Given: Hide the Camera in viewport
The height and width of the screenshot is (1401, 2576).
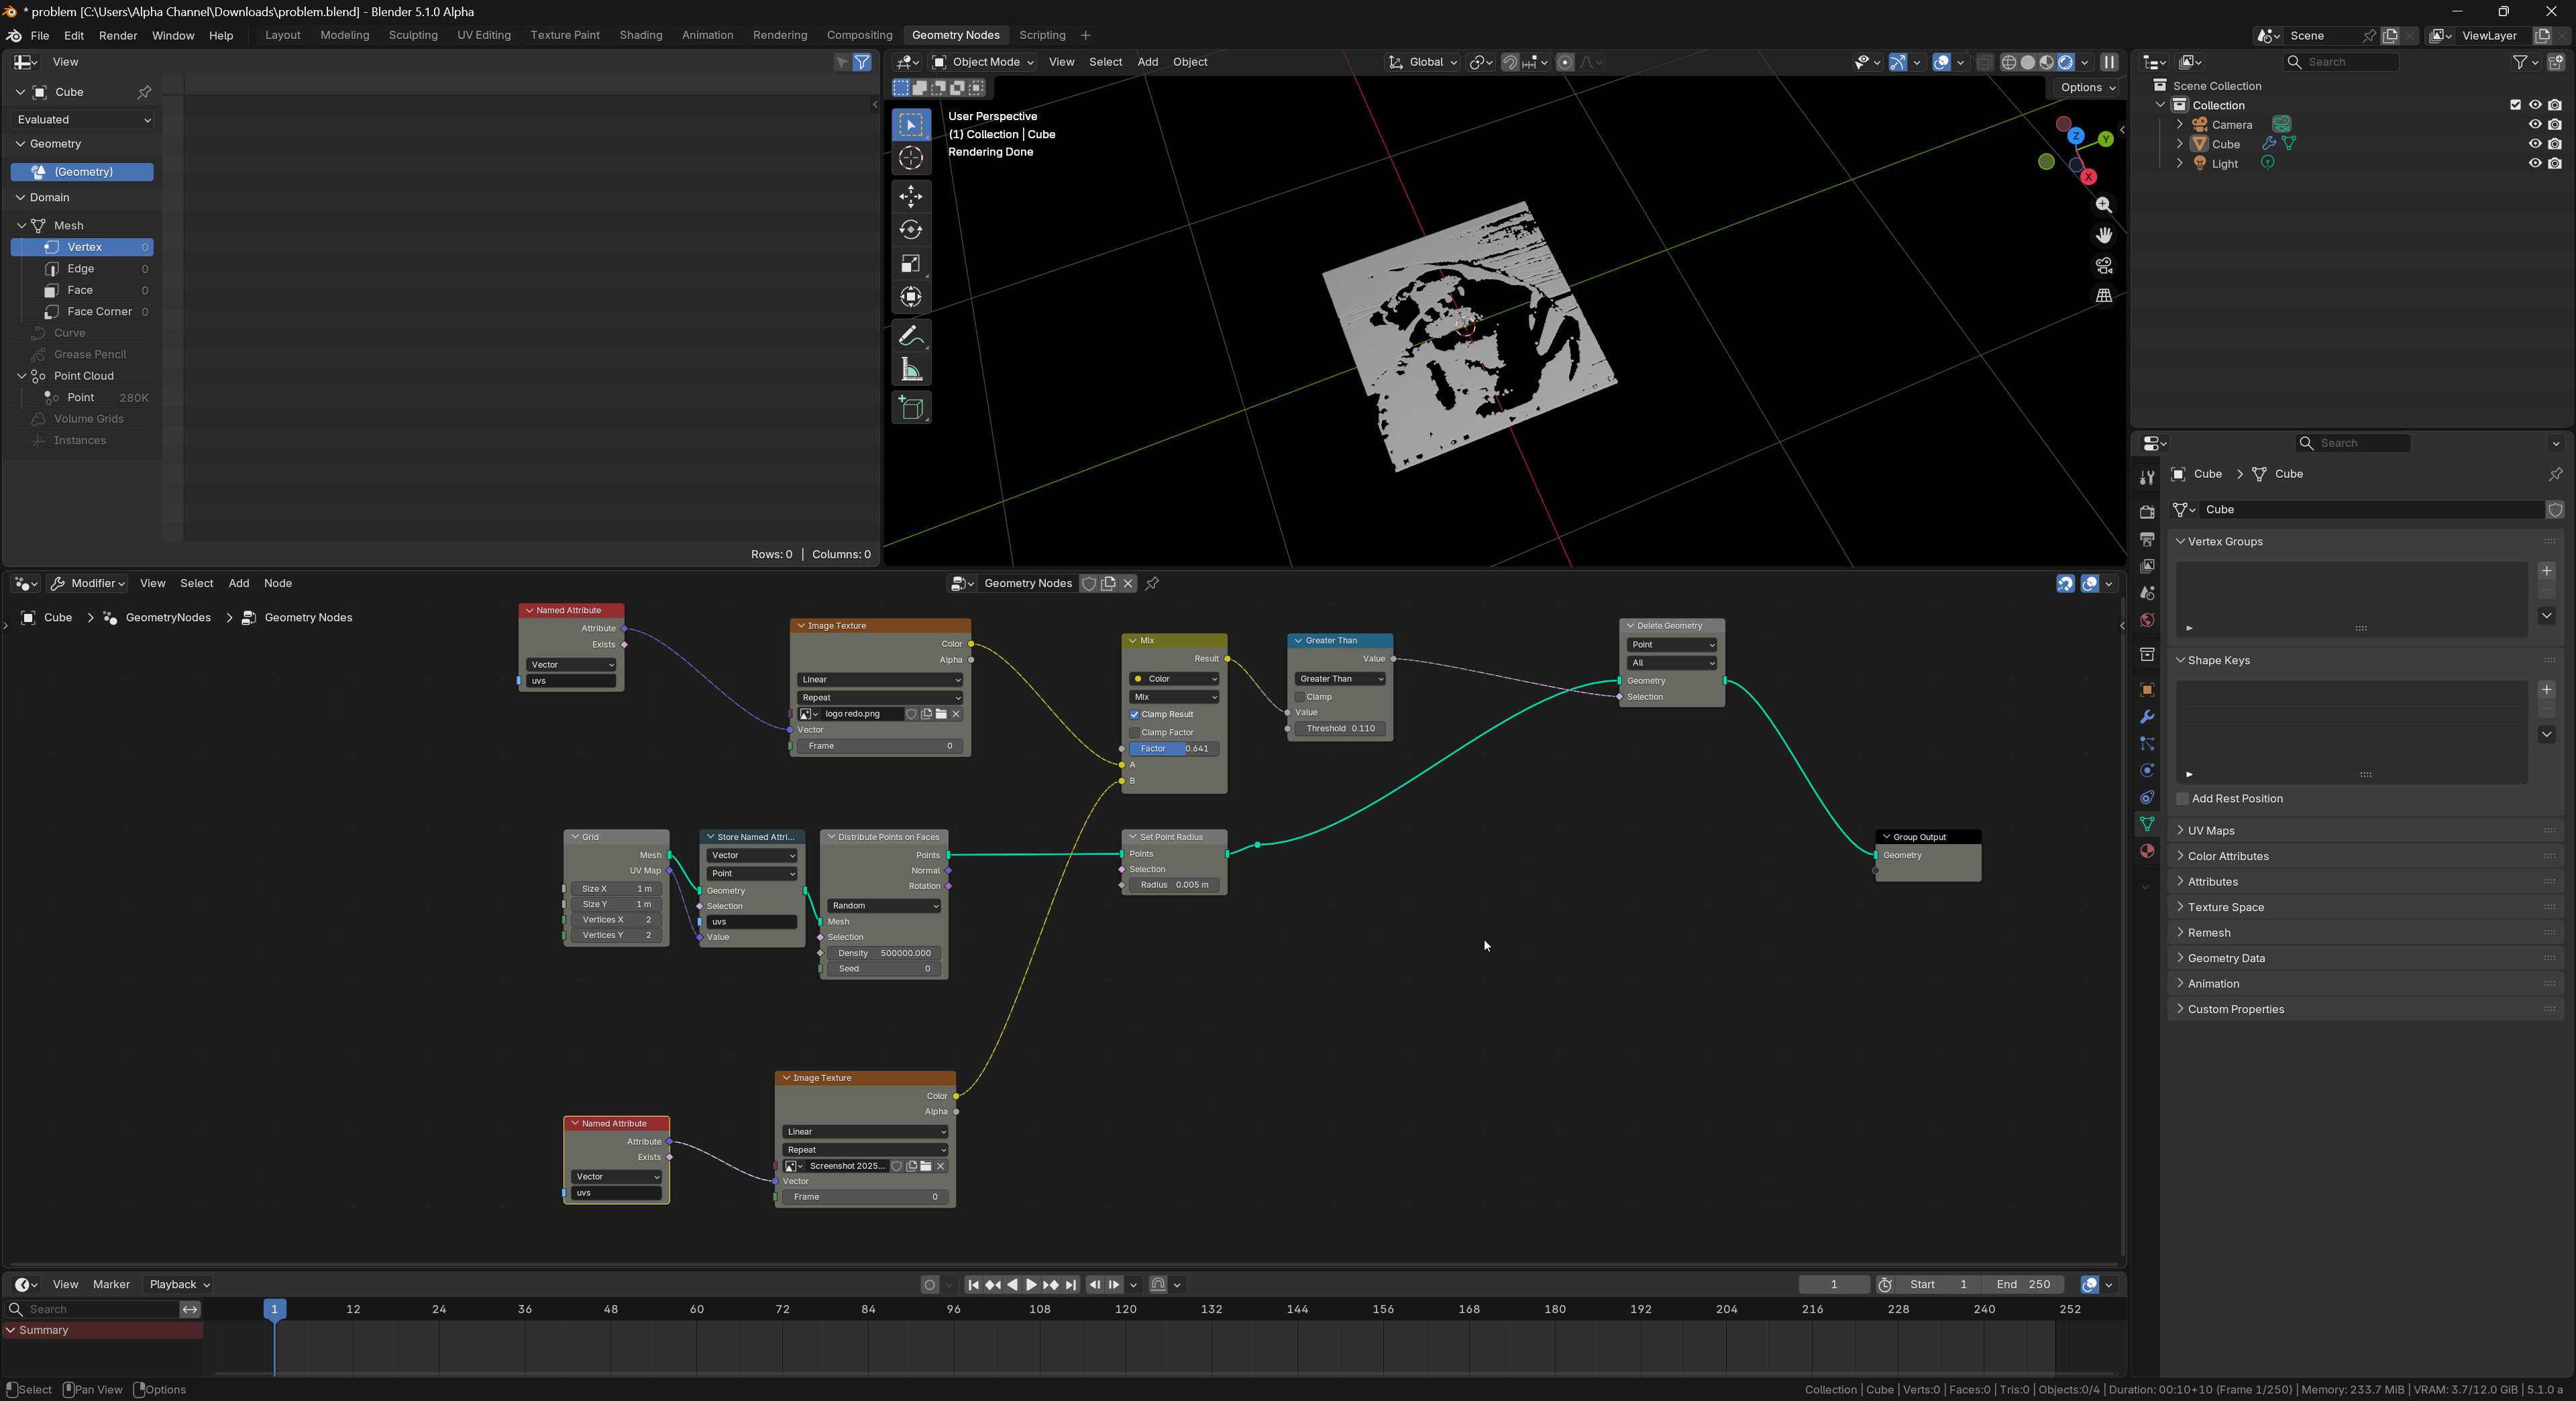Looking at the screenshot, I should coord(2534,125).
